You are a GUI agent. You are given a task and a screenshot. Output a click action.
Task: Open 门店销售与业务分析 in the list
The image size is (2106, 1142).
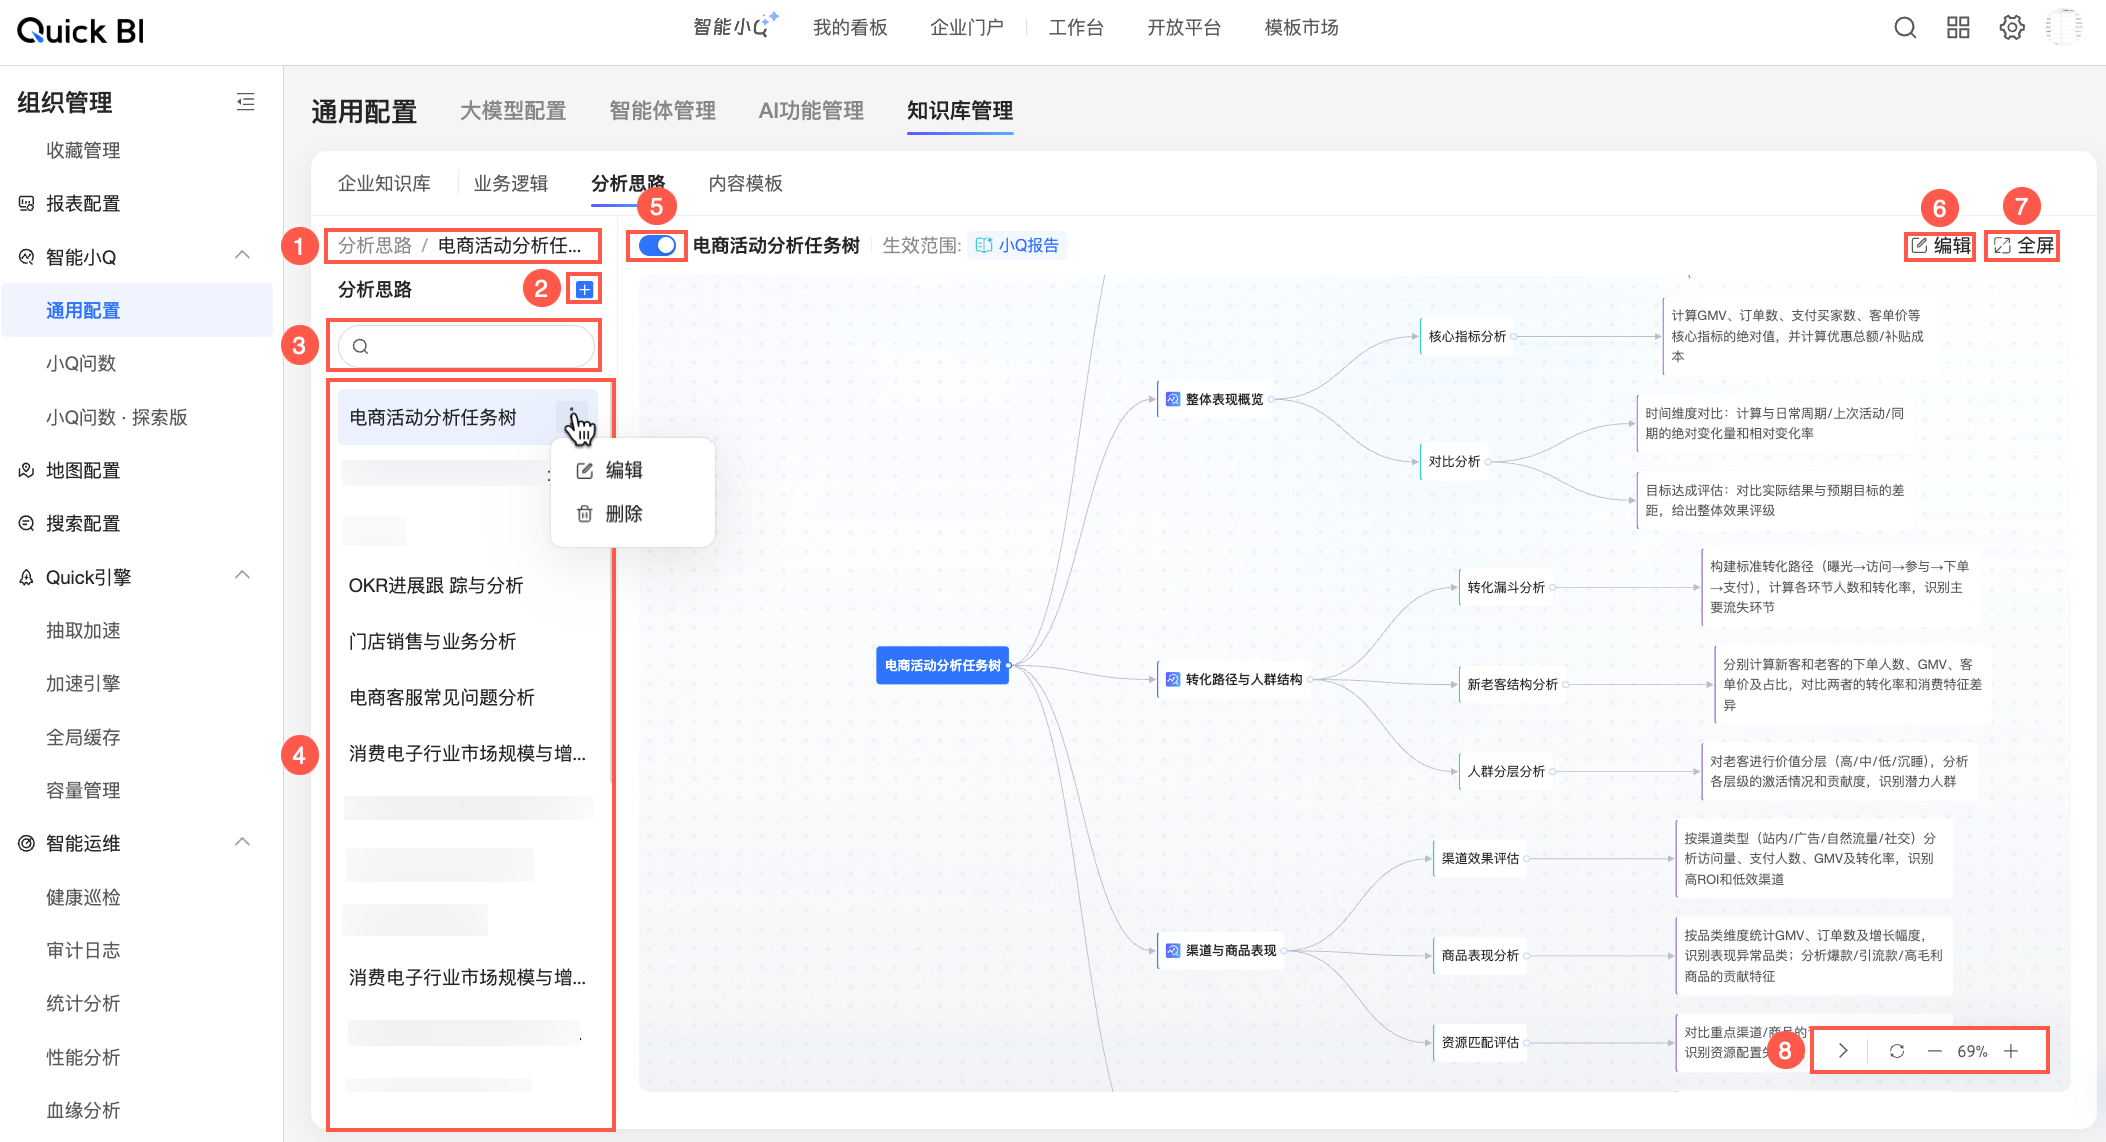click(x=432, y=642)
